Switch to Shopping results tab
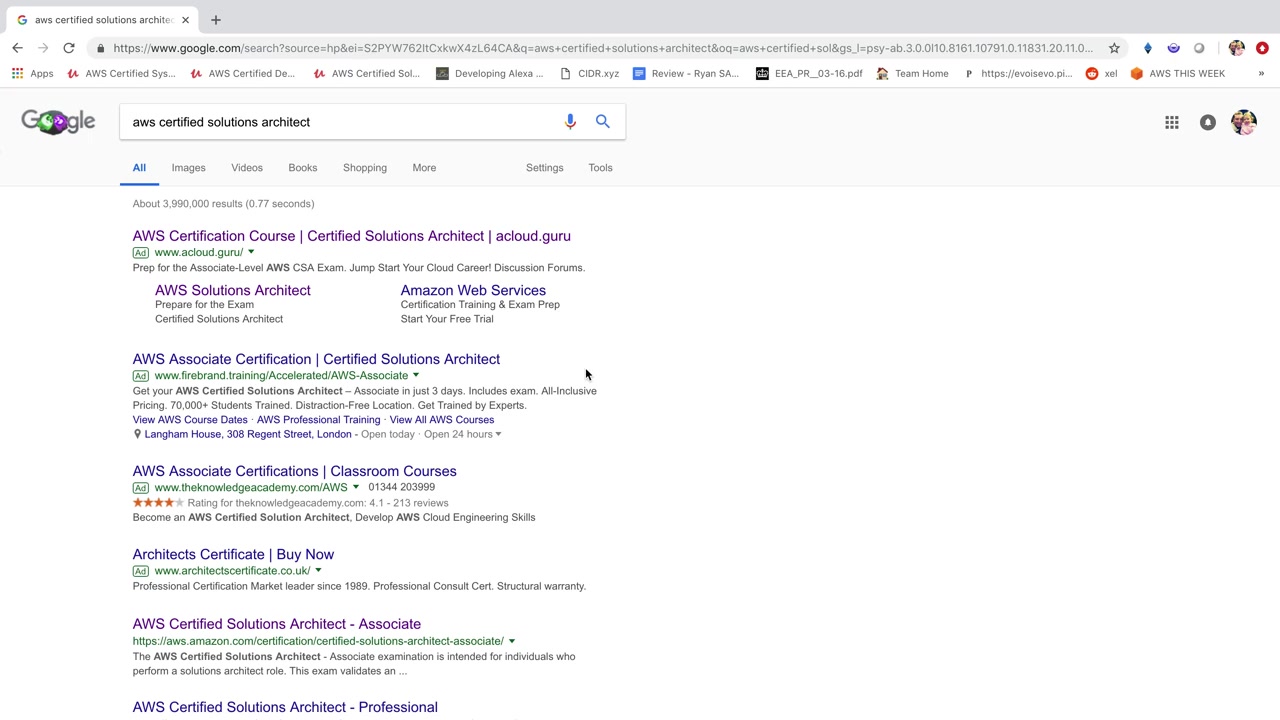Image resolution: width=1280 pixels, height=720 pixels. pos(365,168)
